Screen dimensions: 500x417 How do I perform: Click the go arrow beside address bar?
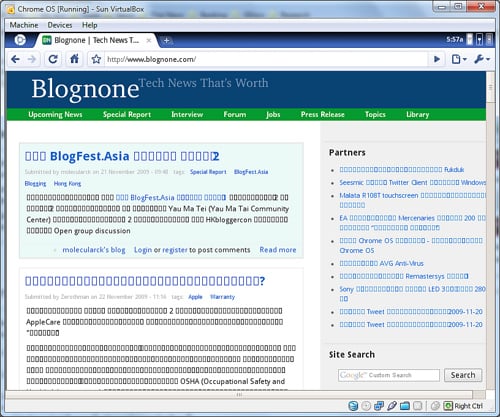point(437,59)
